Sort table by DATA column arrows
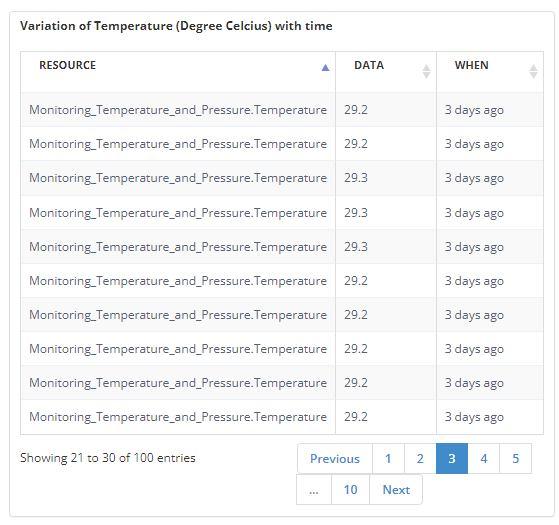559x525 pixels. point(426,71)
